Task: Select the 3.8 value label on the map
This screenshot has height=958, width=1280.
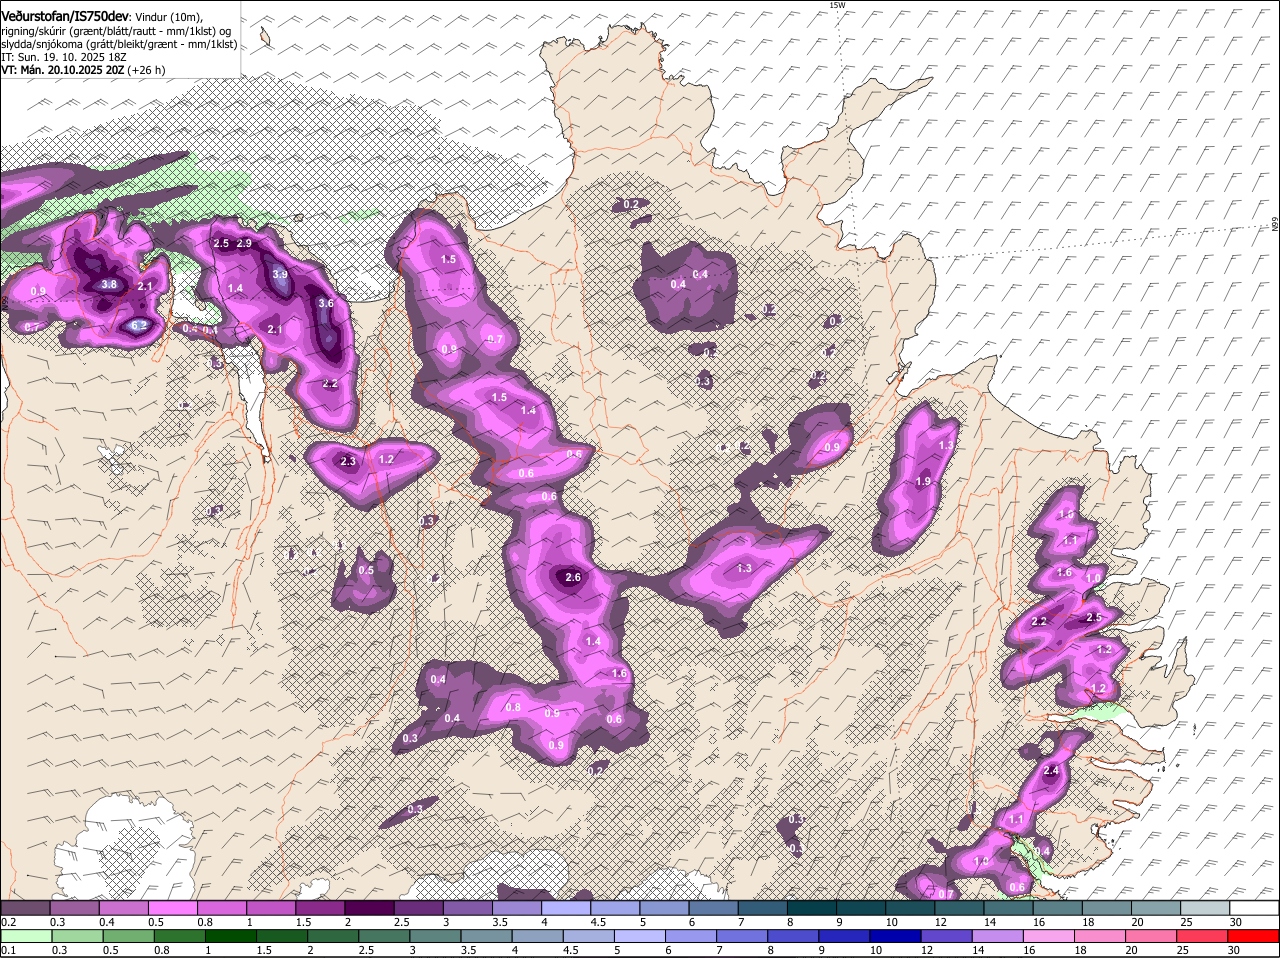Action: pyautogui.click(x=109, y=284)
